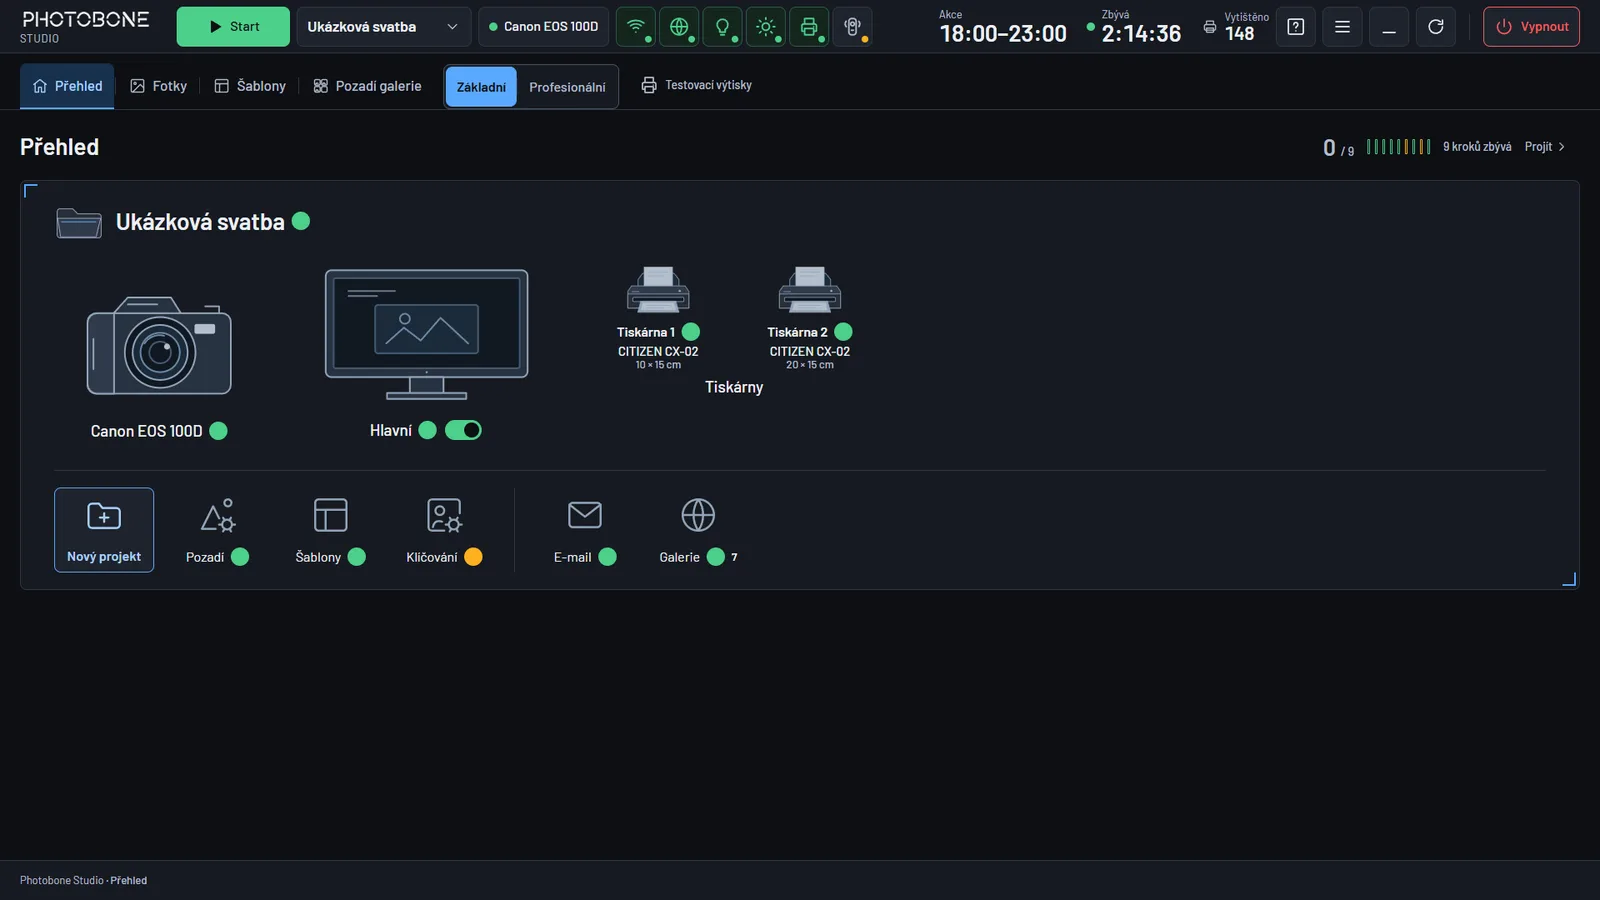Click the refresh reload icon
Screen dimensions: 1600x900
click(1436, 27)
